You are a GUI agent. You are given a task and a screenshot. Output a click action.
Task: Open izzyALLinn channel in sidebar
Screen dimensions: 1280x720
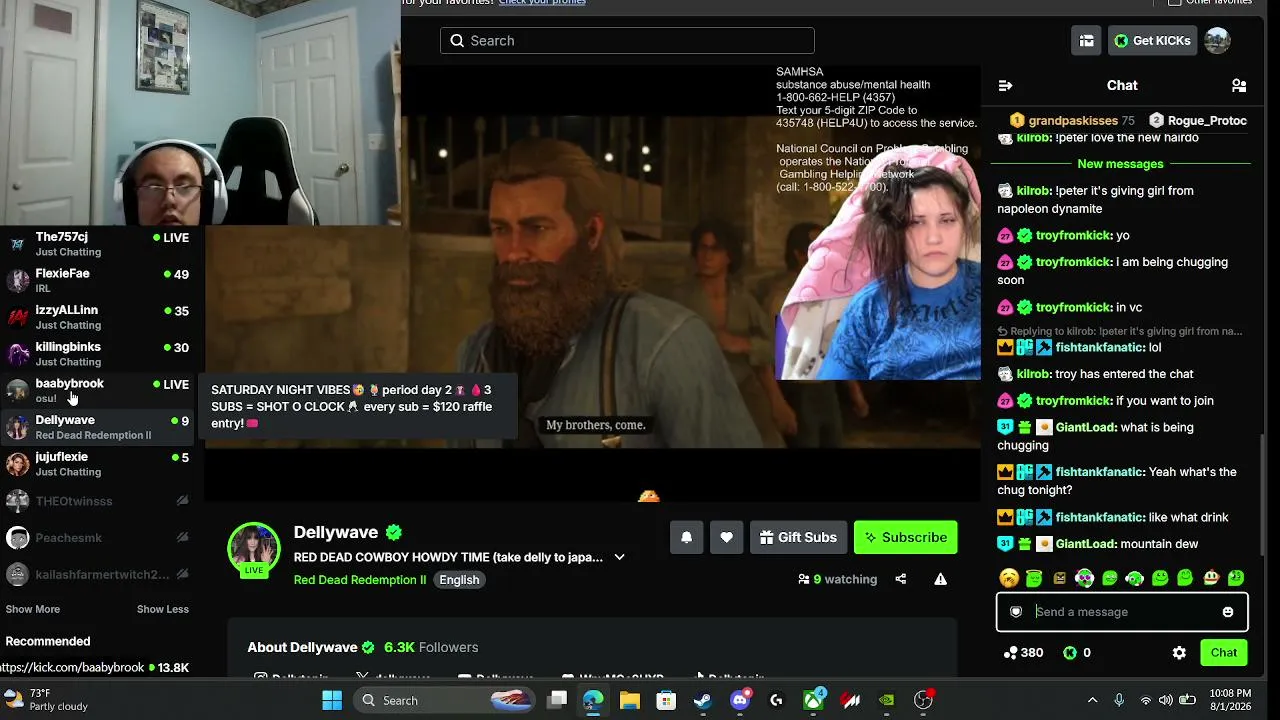click(98, 317)
